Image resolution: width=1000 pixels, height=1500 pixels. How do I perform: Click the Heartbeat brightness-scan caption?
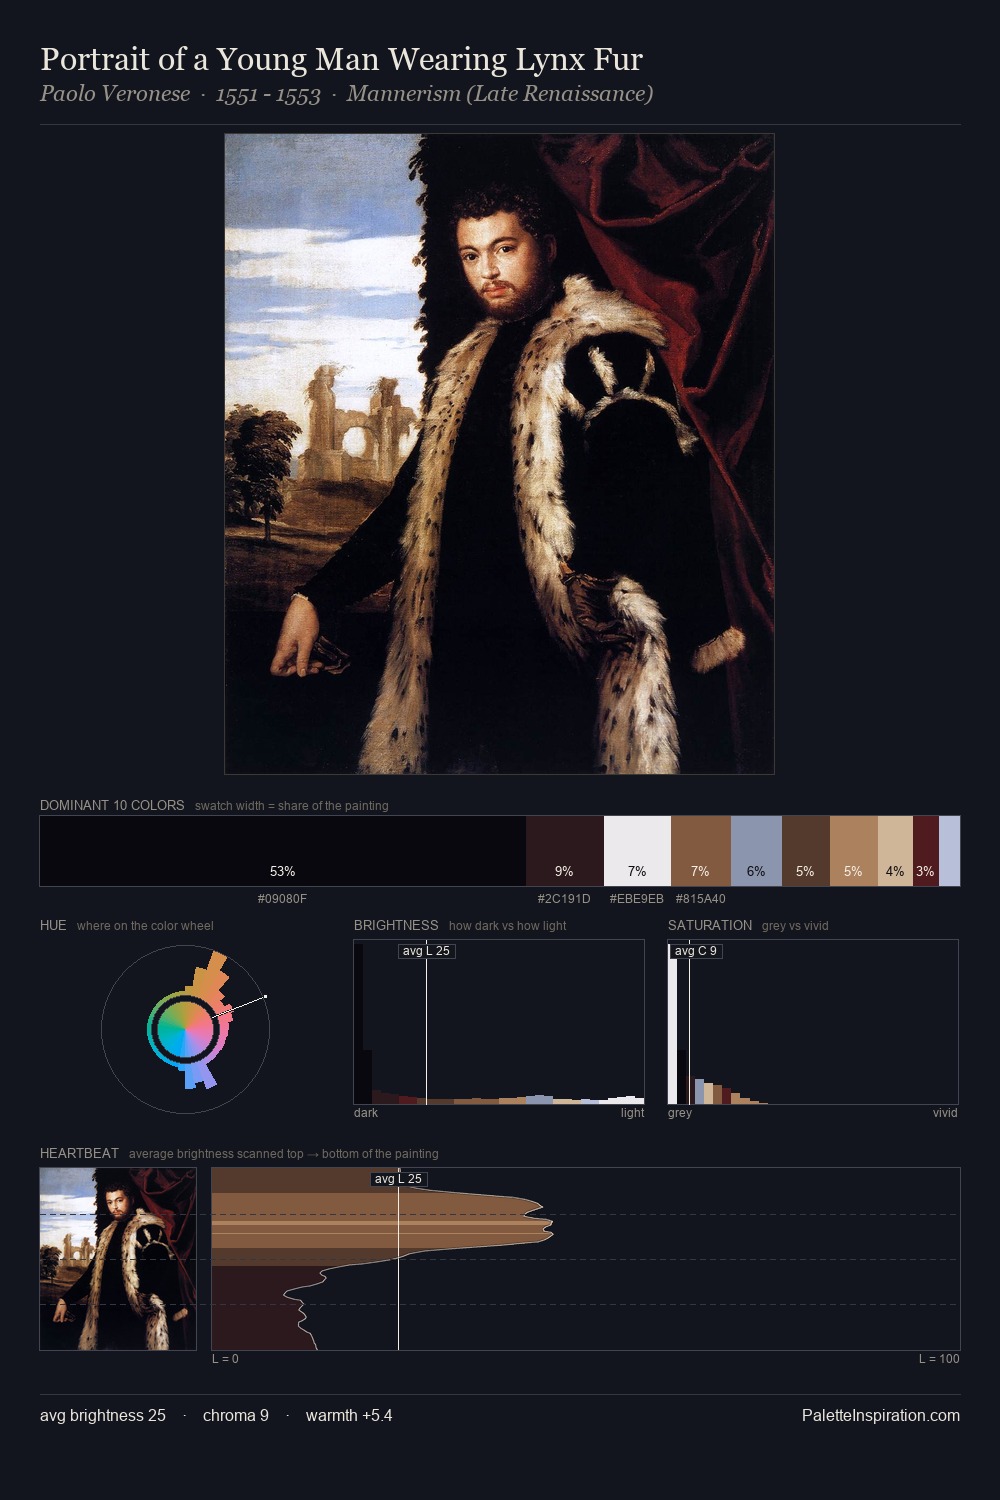tap(284, 1154)
